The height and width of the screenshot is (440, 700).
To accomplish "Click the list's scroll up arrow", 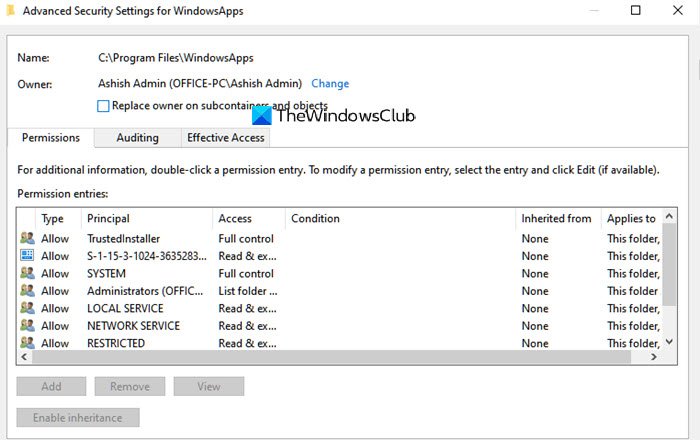I will [x=669, y=216].
